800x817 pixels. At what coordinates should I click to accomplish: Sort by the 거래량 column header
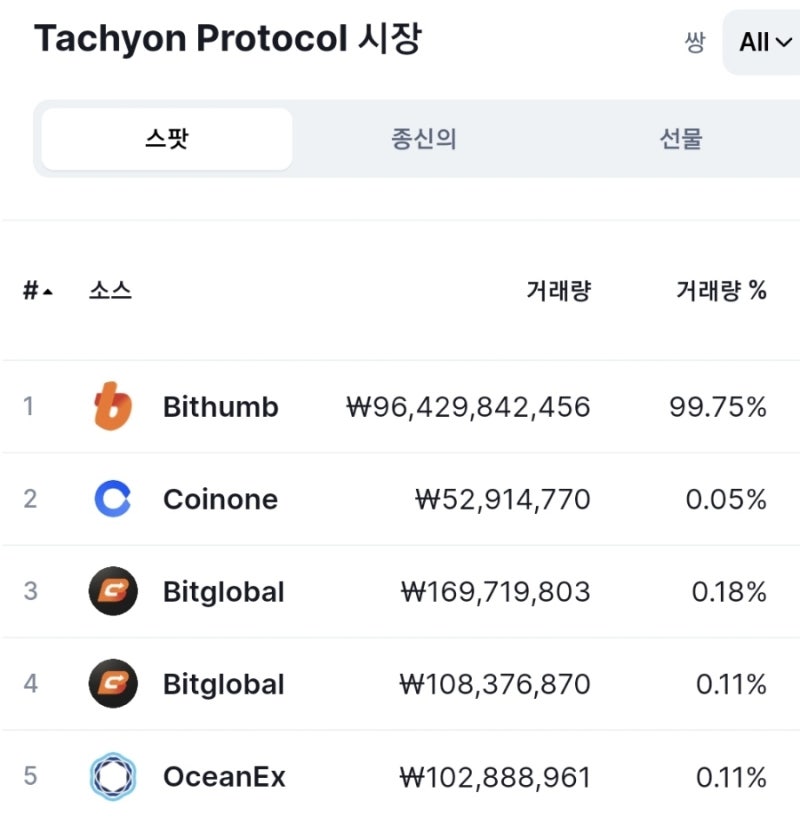point(559,290)
